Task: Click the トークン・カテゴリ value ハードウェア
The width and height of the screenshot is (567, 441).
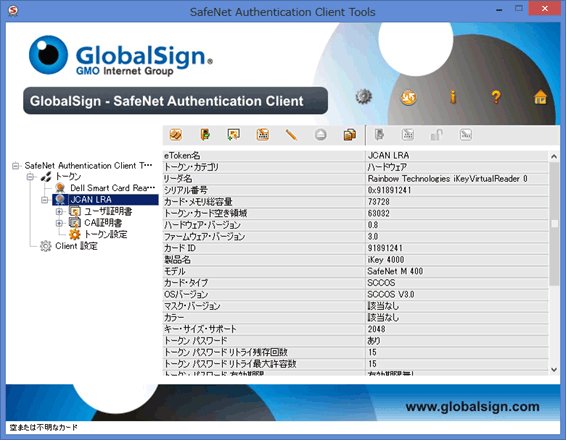Action: [387, 167]
